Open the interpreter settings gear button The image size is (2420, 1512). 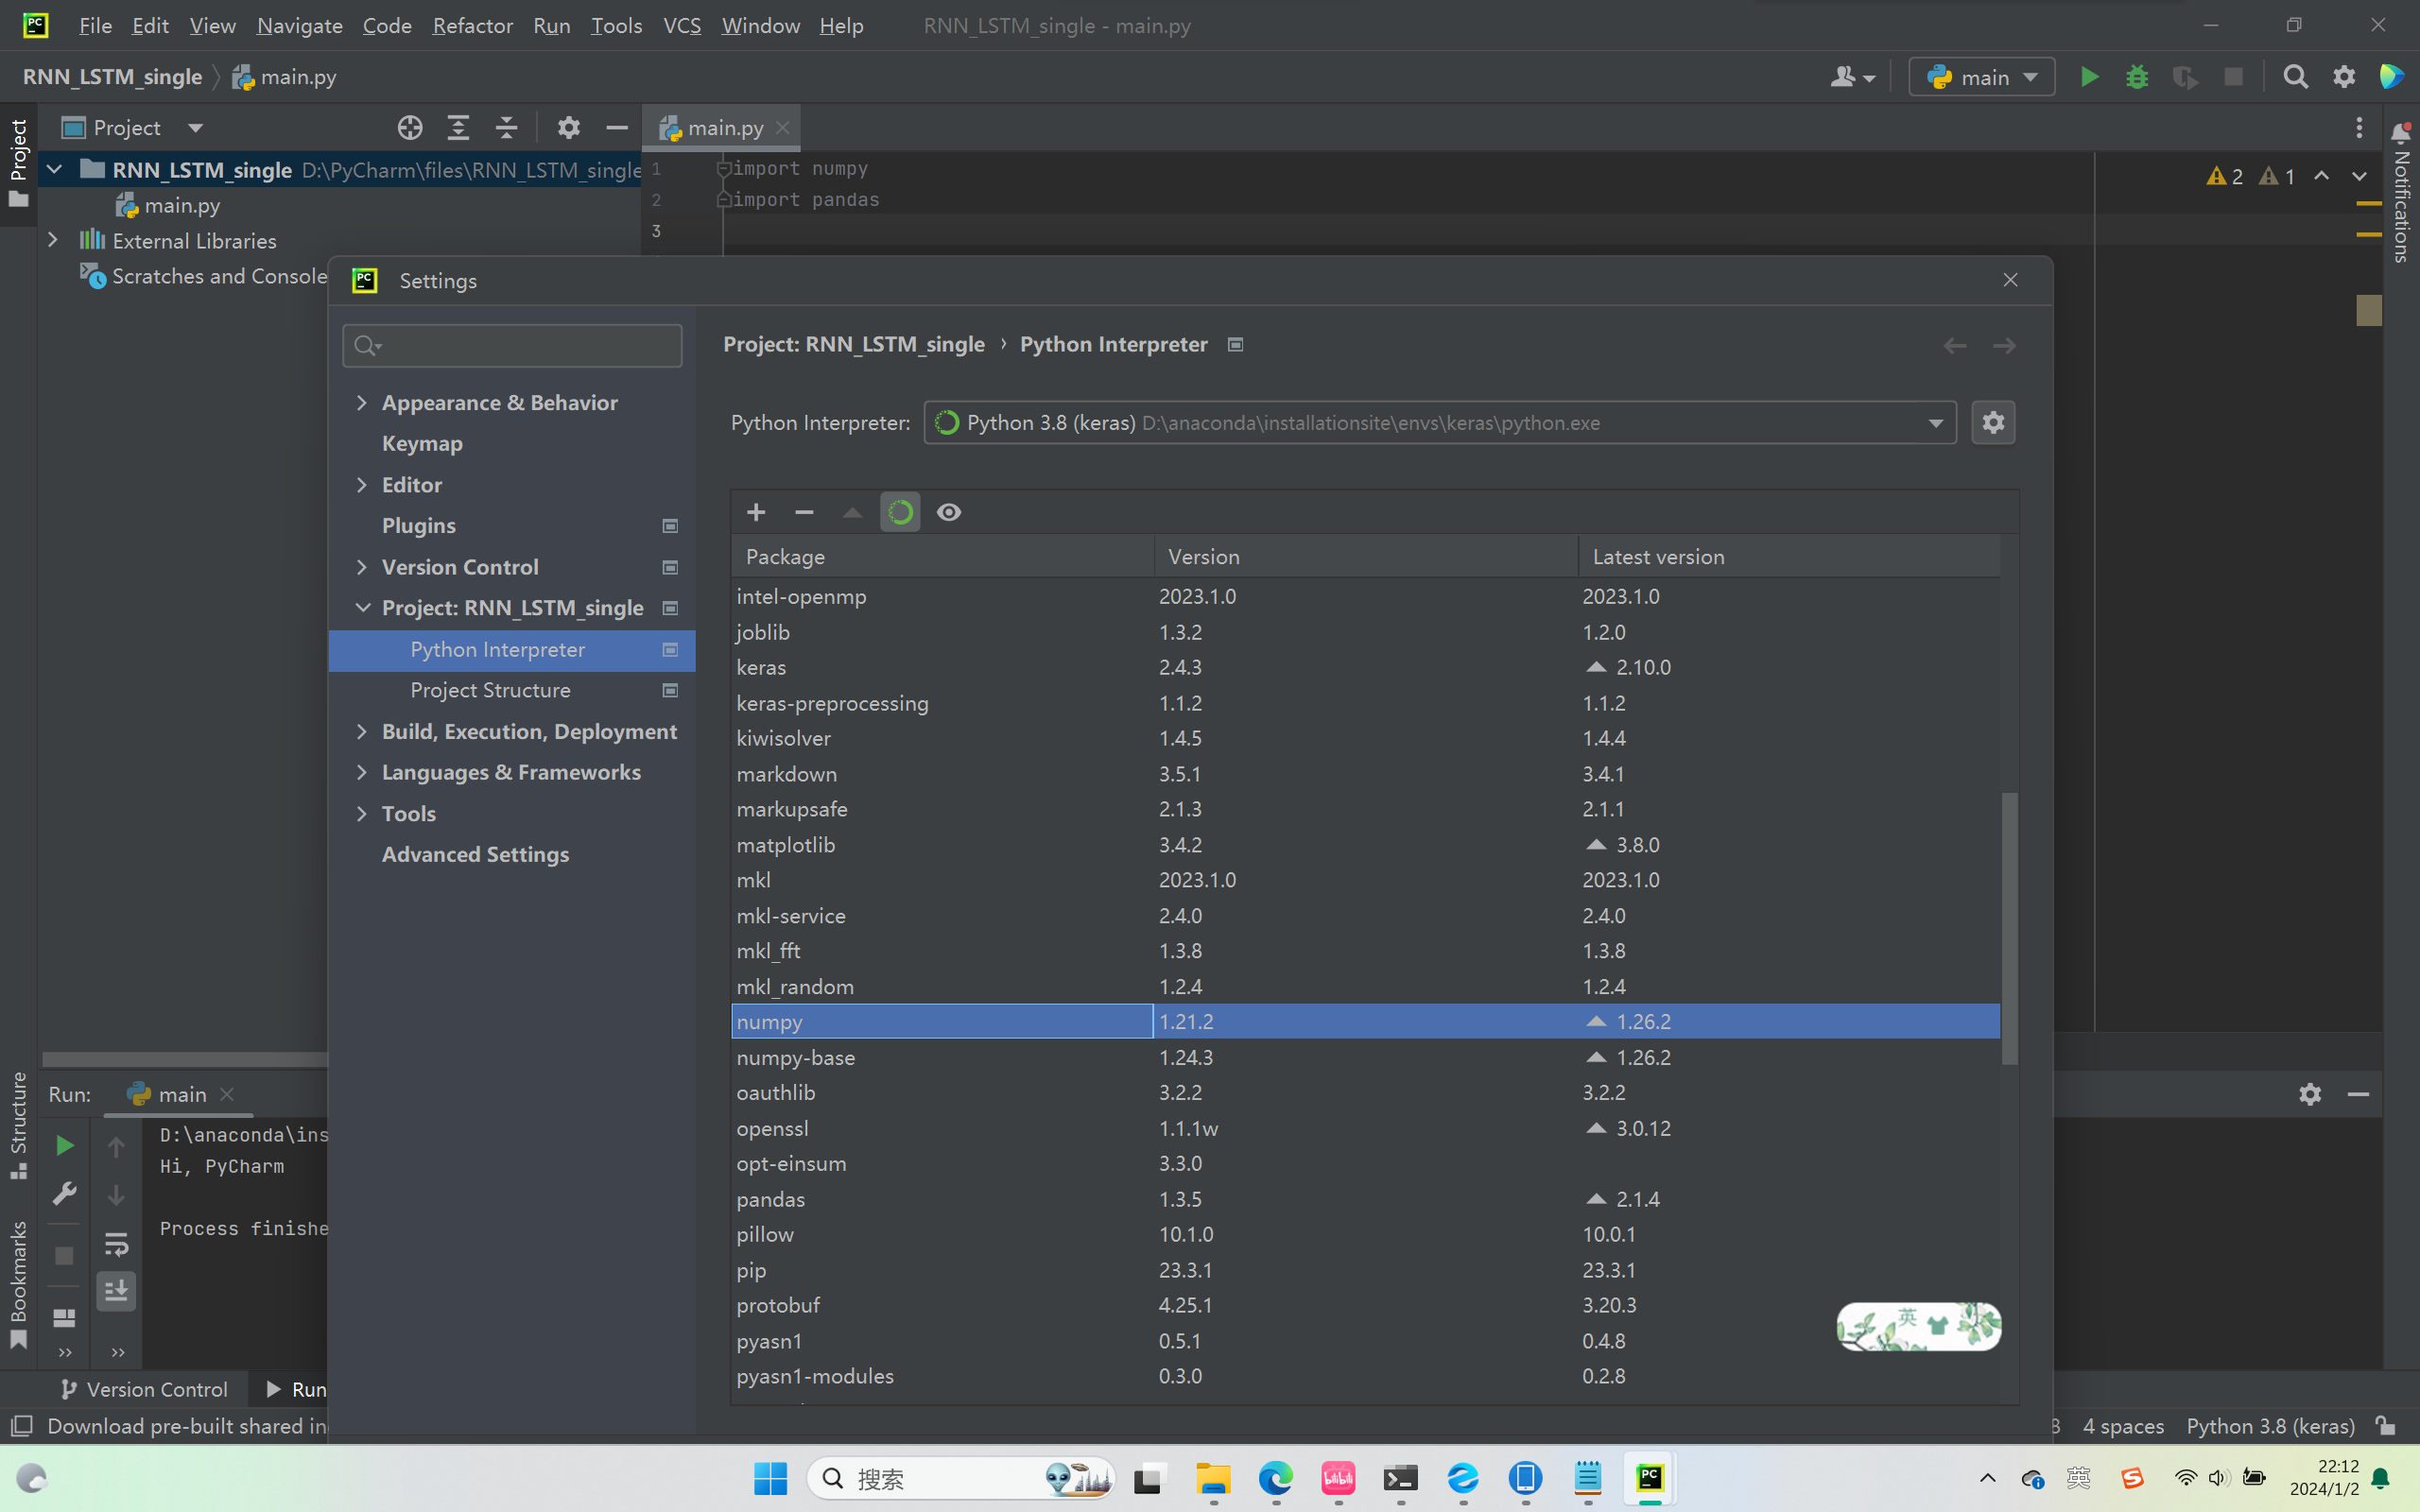[1993, 423]
